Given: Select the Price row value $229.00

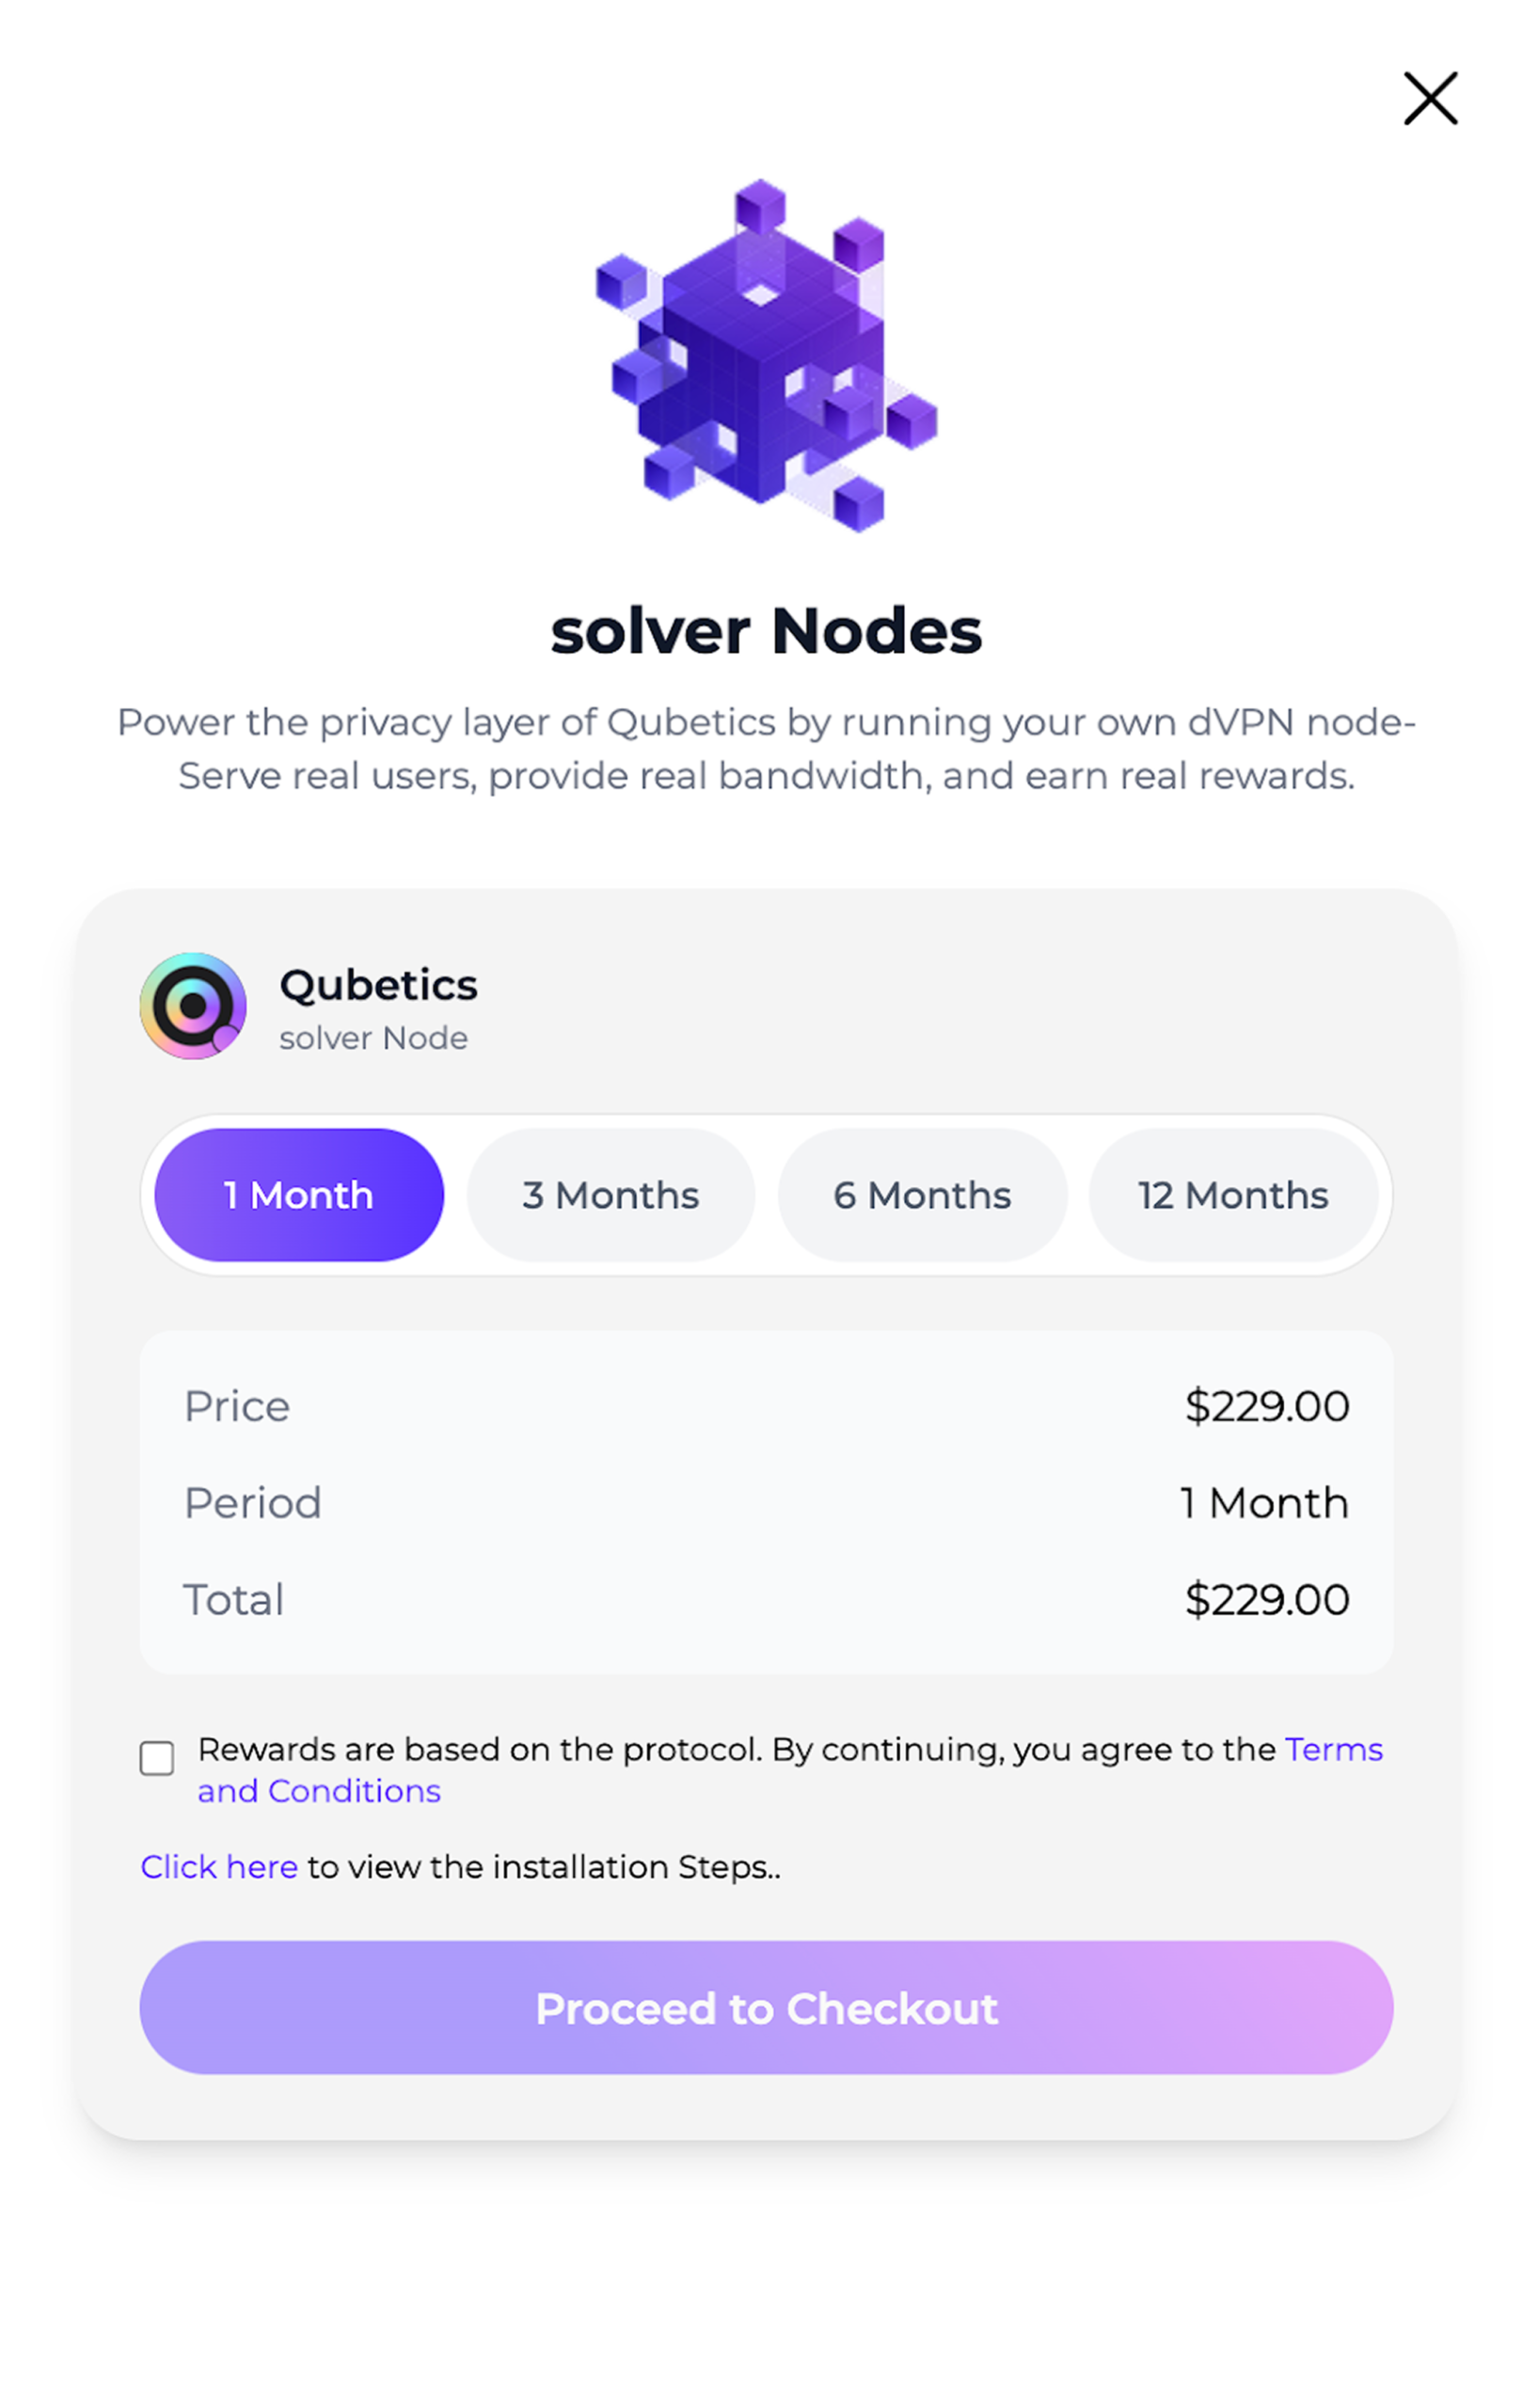Looking at the screenshot, I should coord(1266,1406).
